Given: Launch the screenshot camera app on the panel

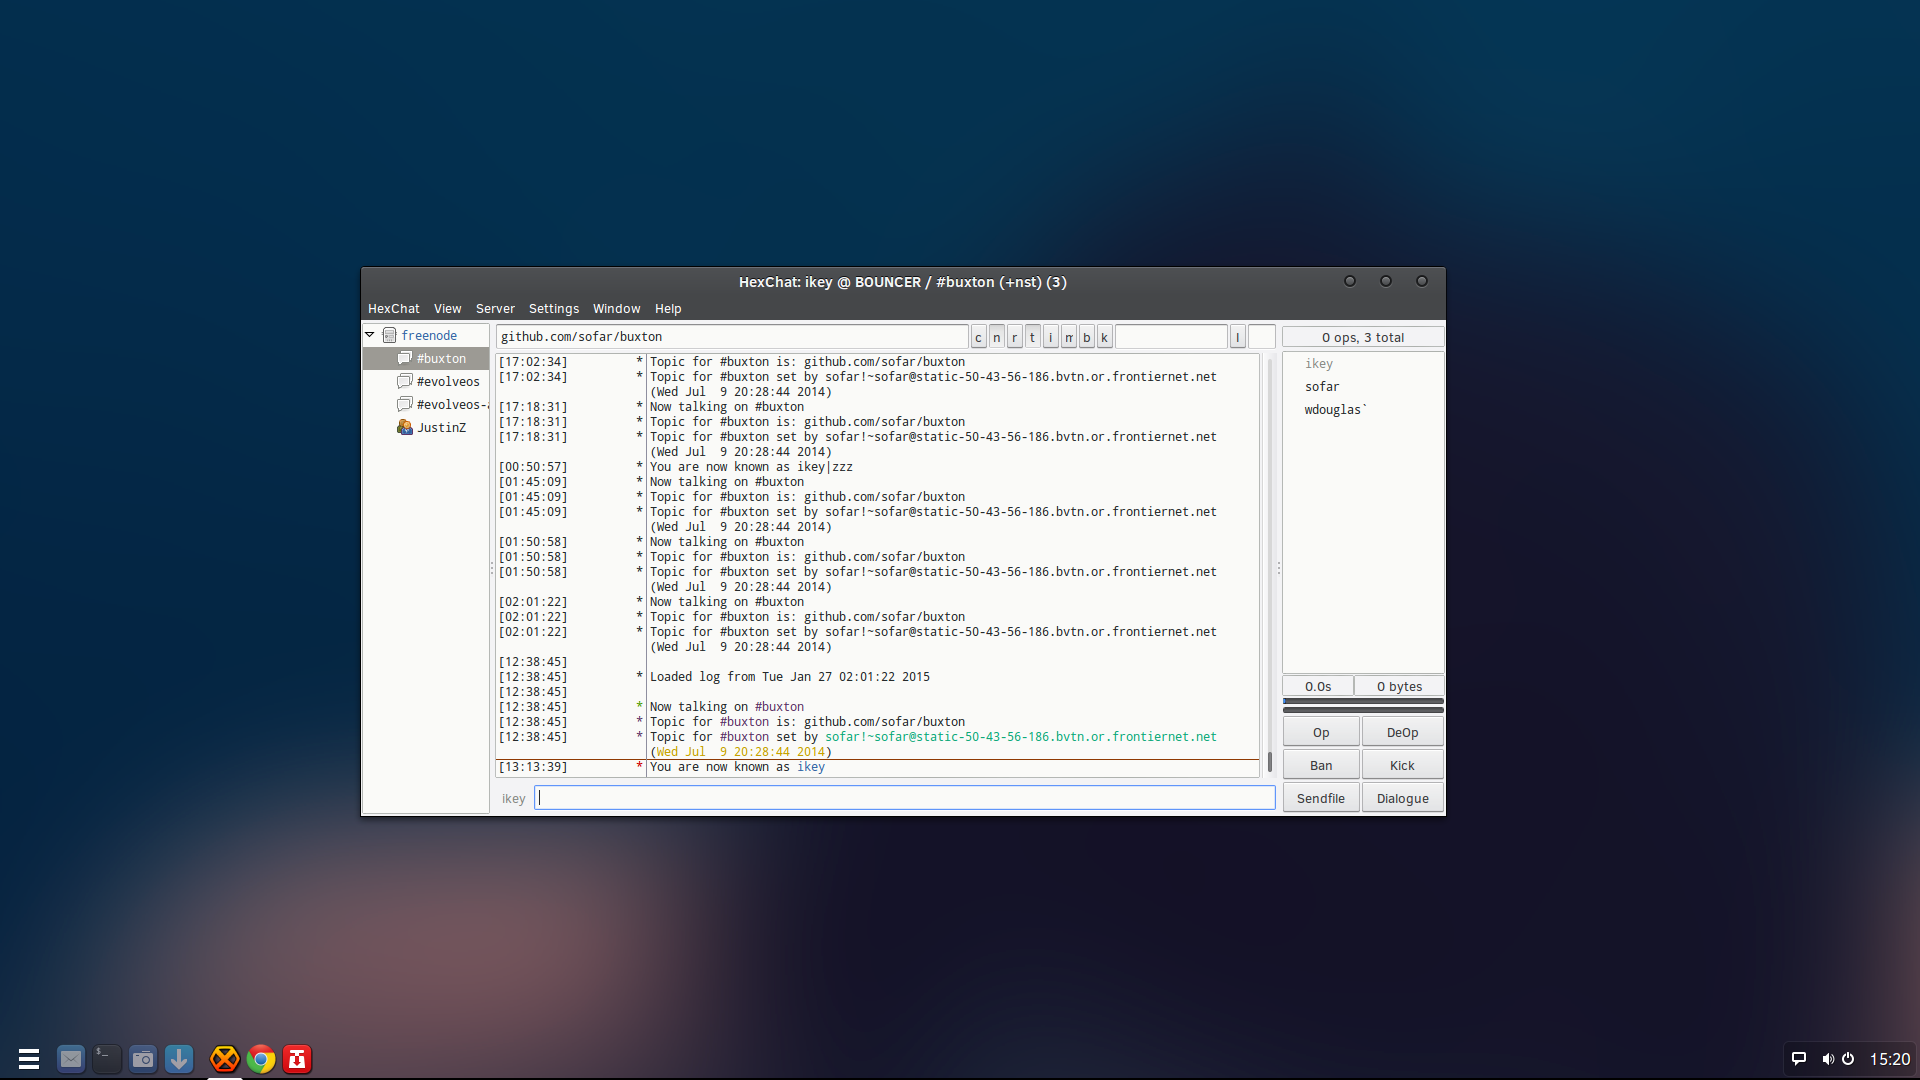Looking at the screenshot, I should (143, 1058).
